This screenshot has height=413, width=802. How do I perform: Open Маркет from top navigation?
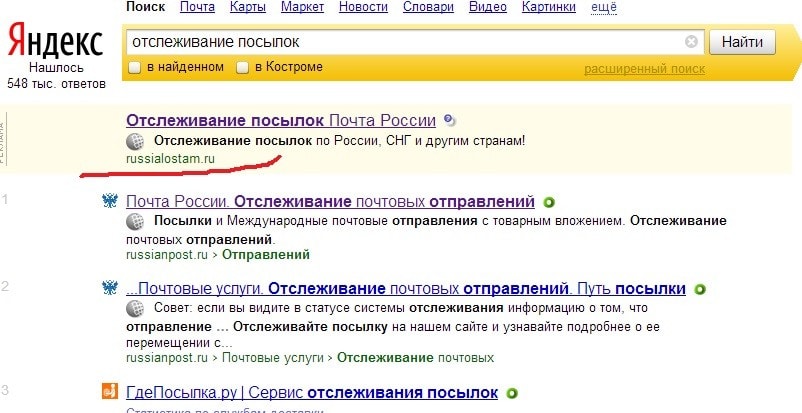tap(303, 7)
